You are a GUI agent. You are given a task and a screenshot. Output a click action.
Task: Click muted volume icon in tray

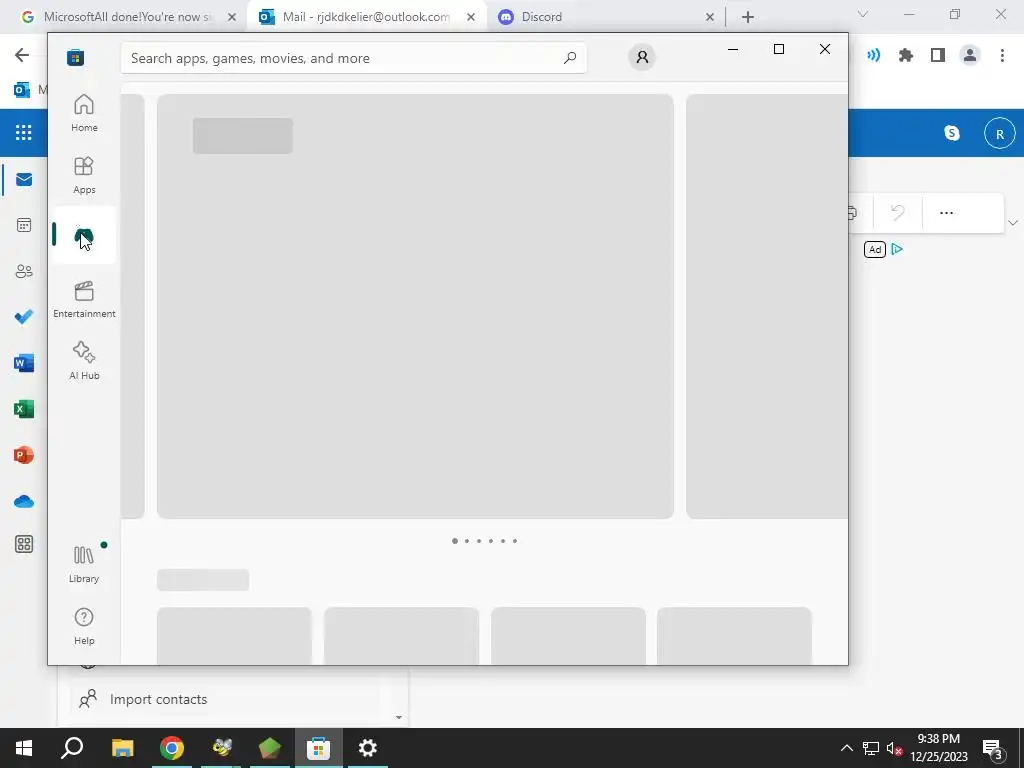pyautogui.click(x=893, y=748)
